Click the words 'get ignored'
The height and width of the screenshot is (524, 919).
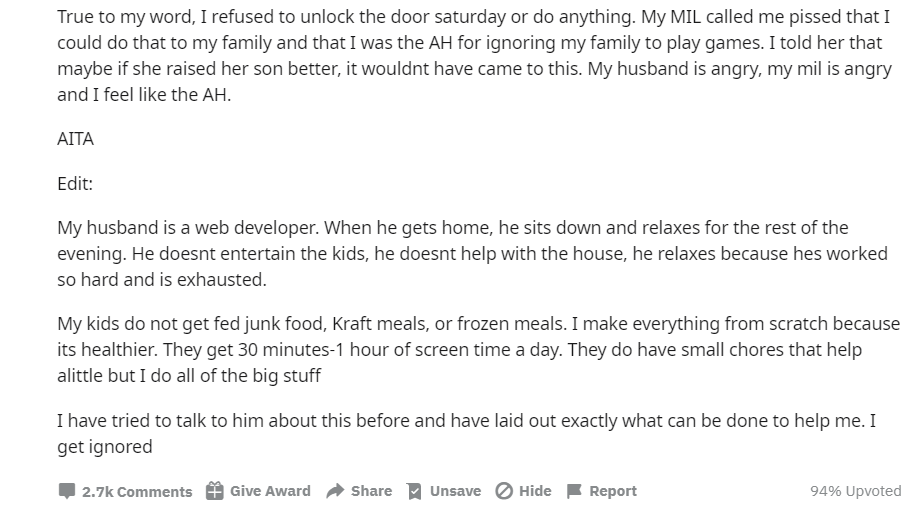pyautogui.click(x=105, y=447)
